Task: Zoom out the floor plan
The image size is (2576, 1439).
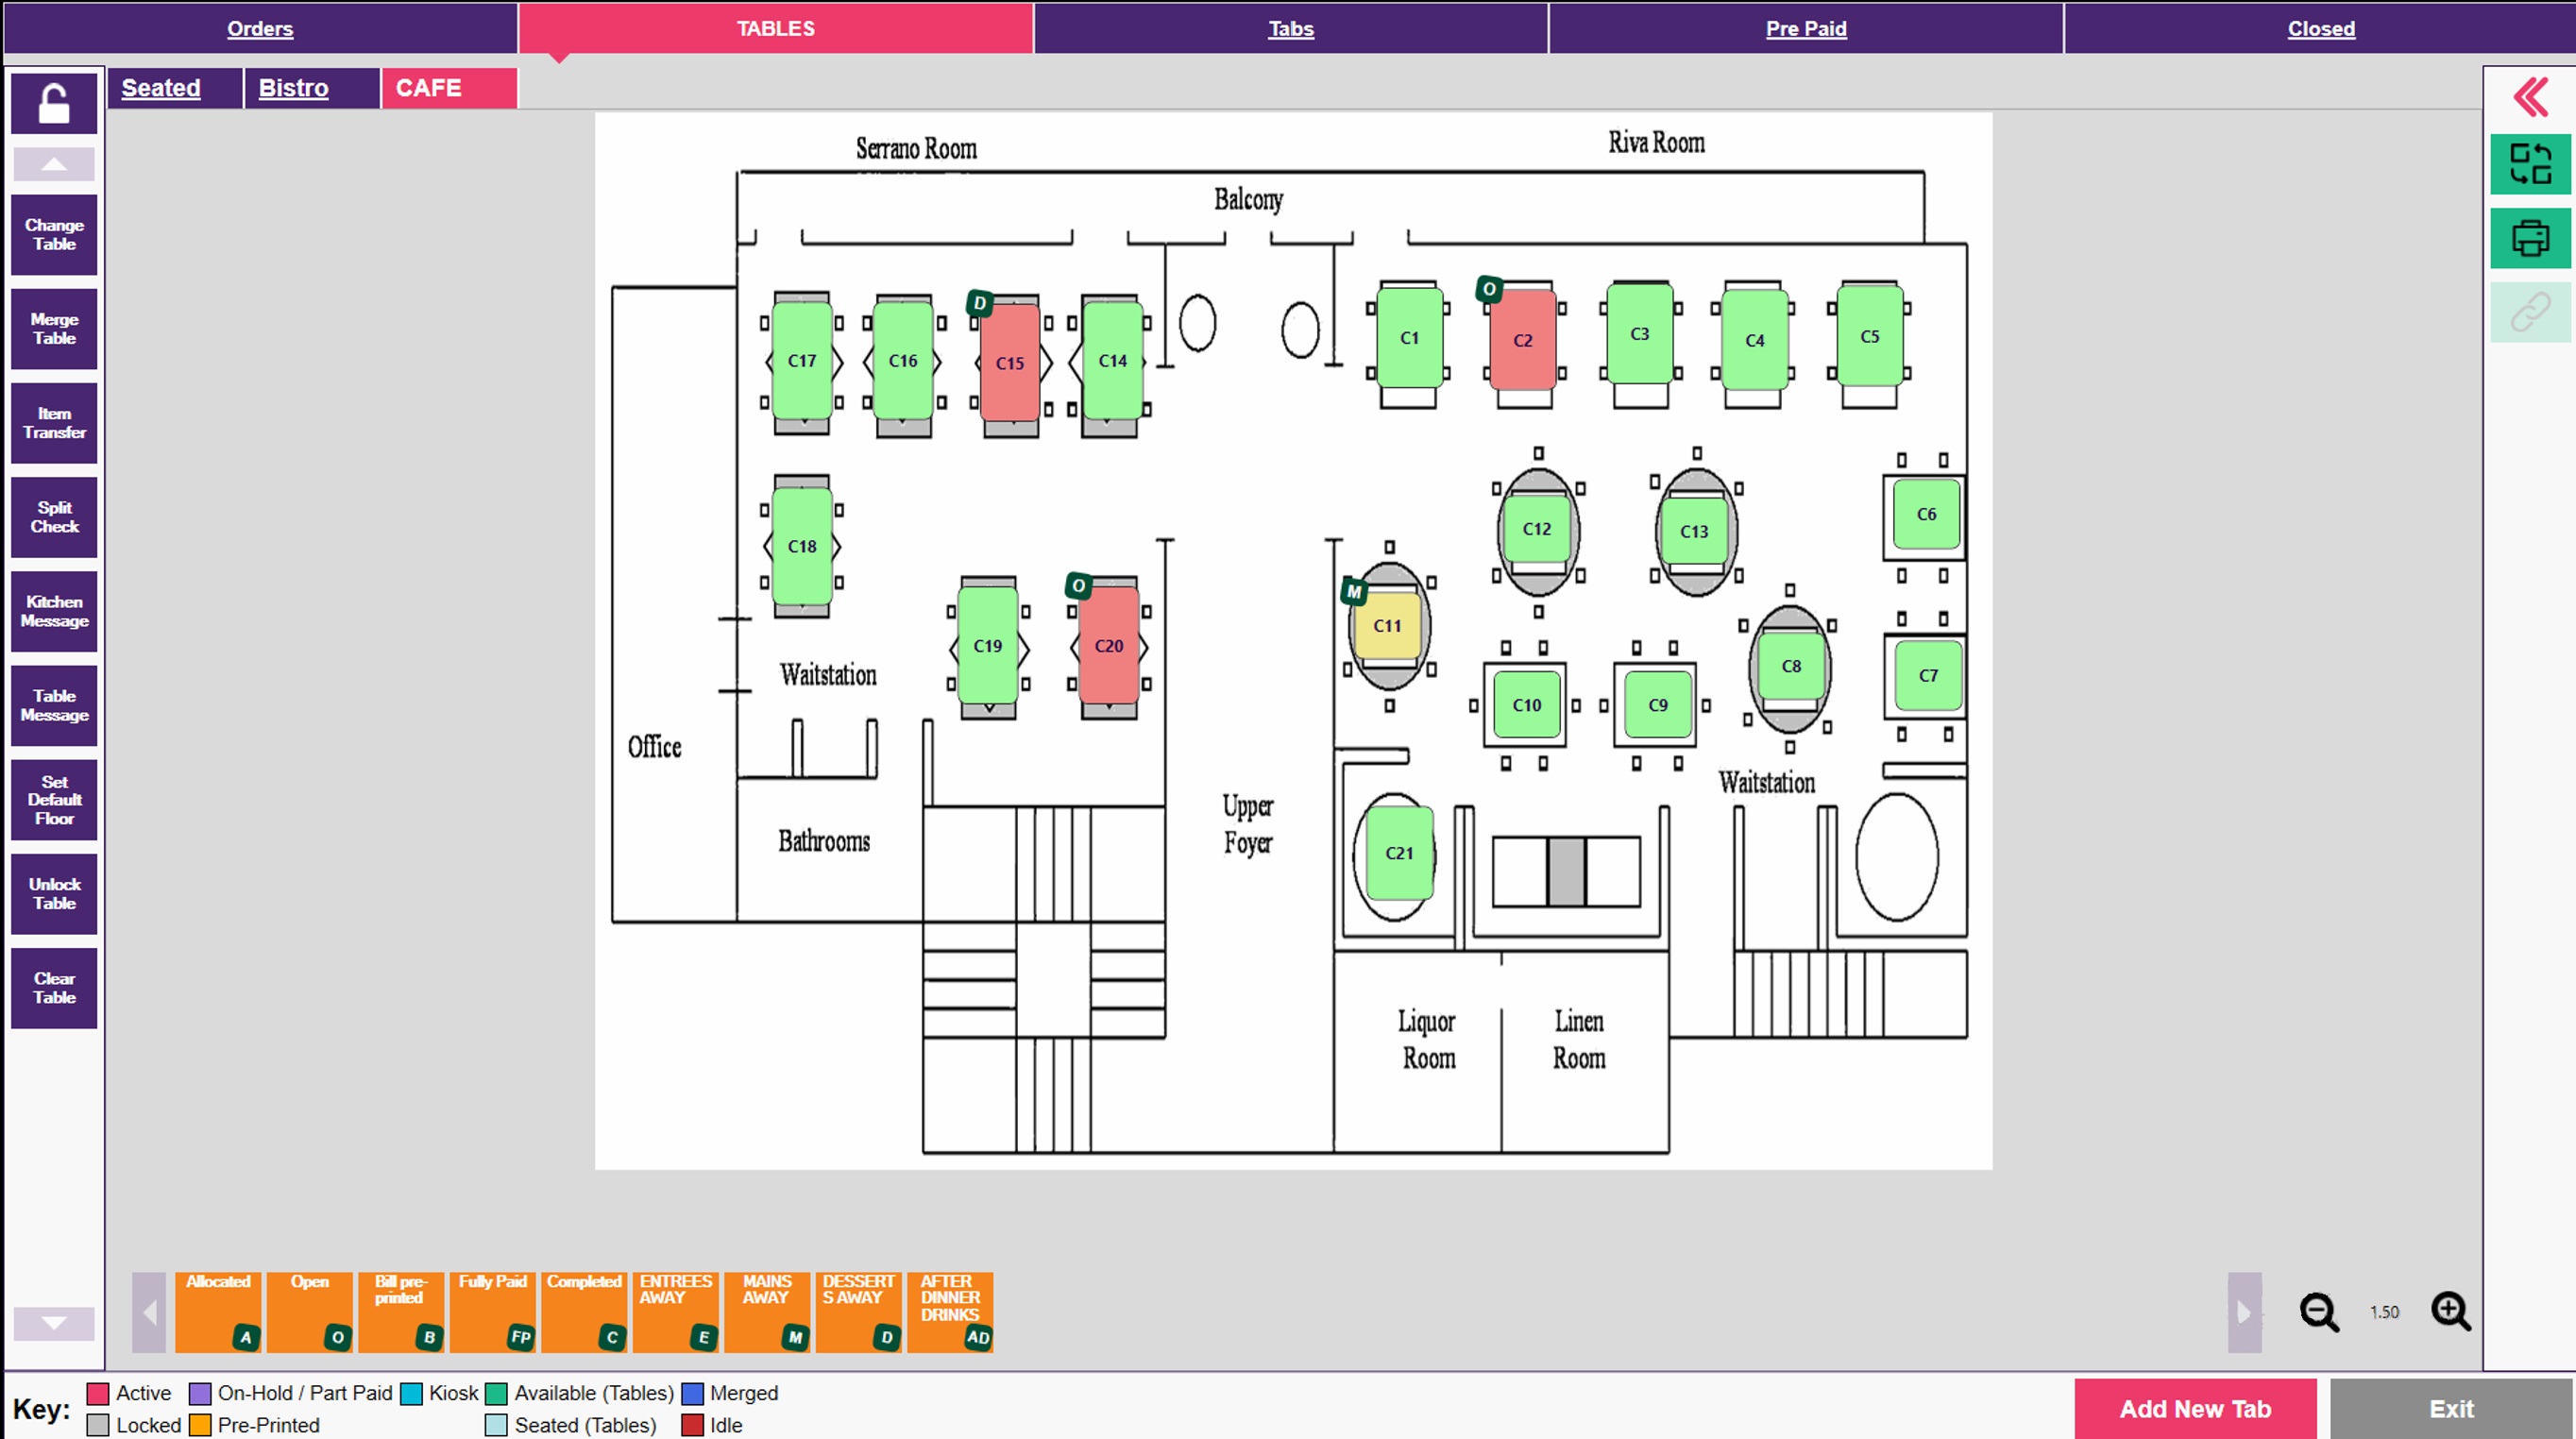Action: coord(2319,1311)
